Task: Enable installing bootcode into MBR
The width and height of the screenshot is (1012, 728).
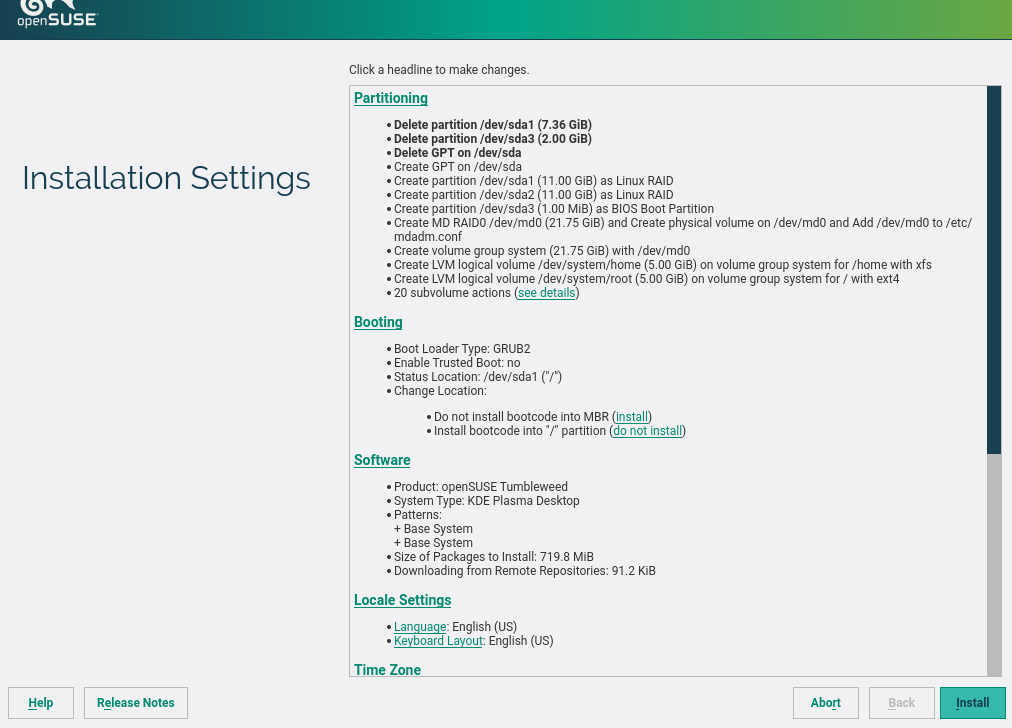Action: coord(632,417)
